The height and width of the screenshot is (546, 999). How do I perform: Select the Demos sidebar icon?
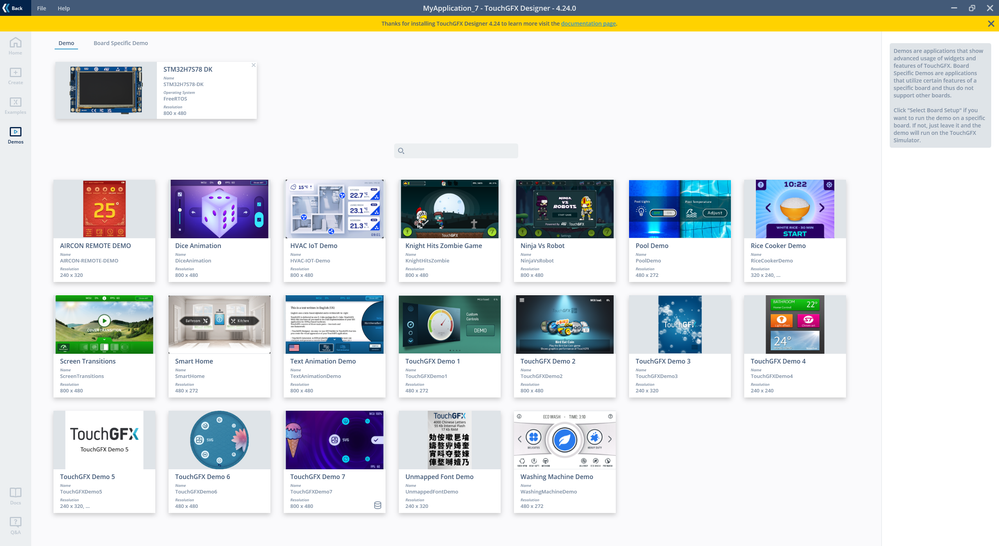(x=15, y=134)
